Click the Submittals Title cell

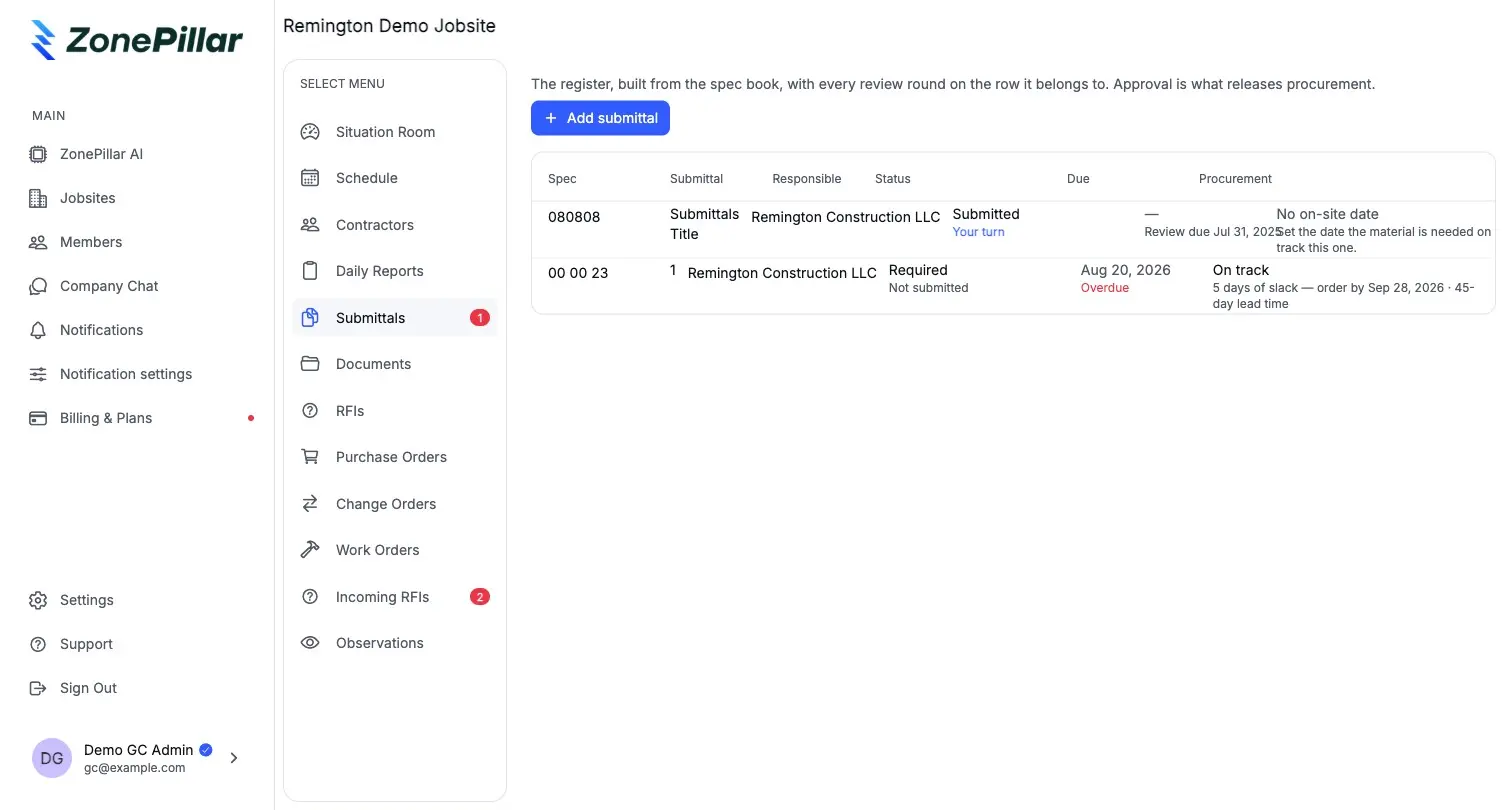(705, 224)
